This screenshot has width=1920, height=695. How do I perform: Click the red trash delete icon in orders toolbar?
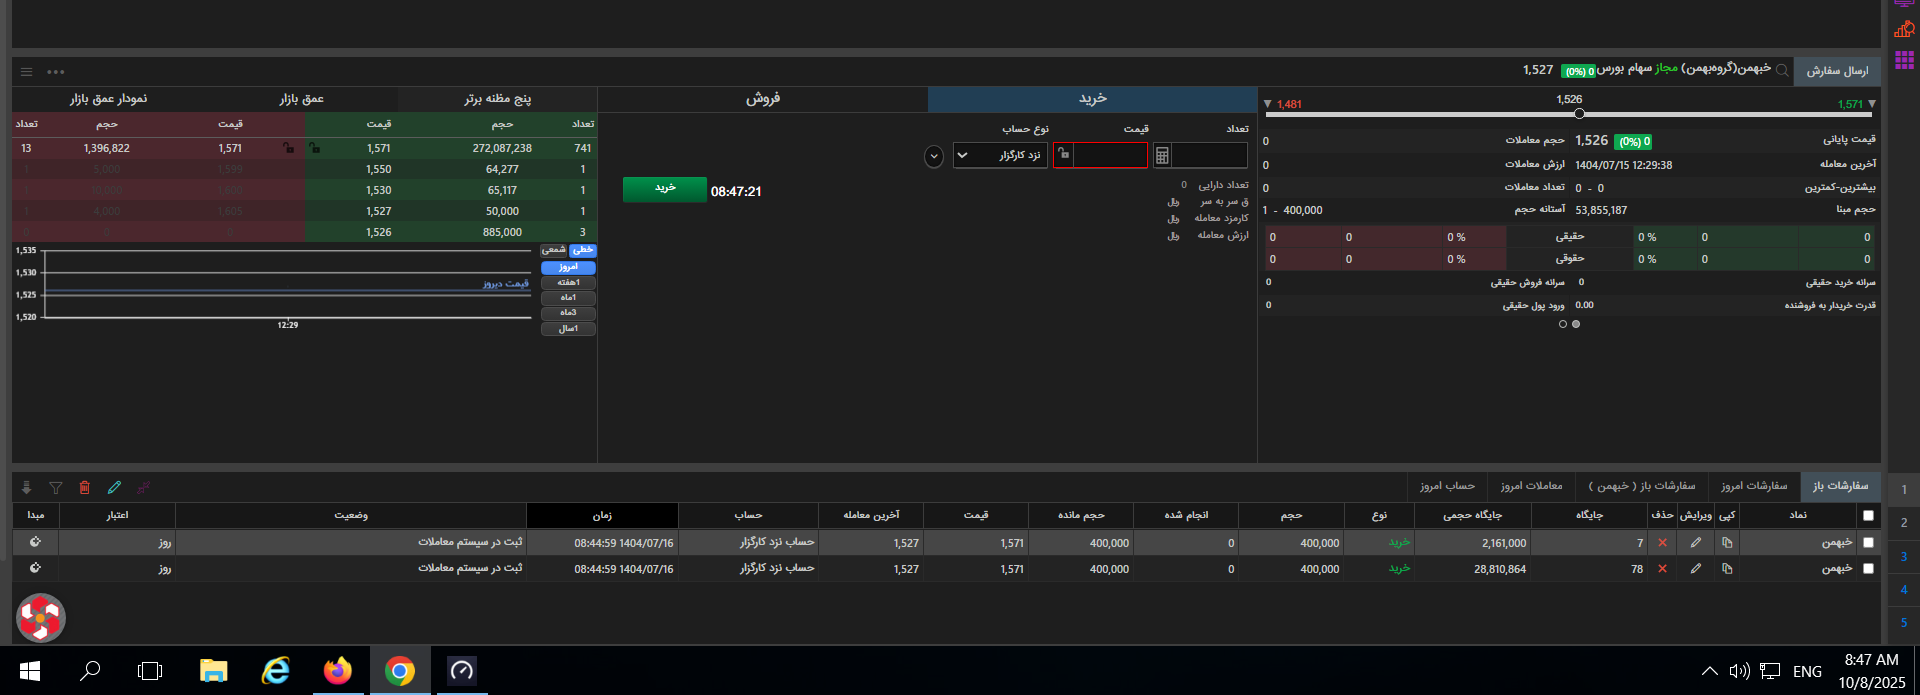(84, 488)
